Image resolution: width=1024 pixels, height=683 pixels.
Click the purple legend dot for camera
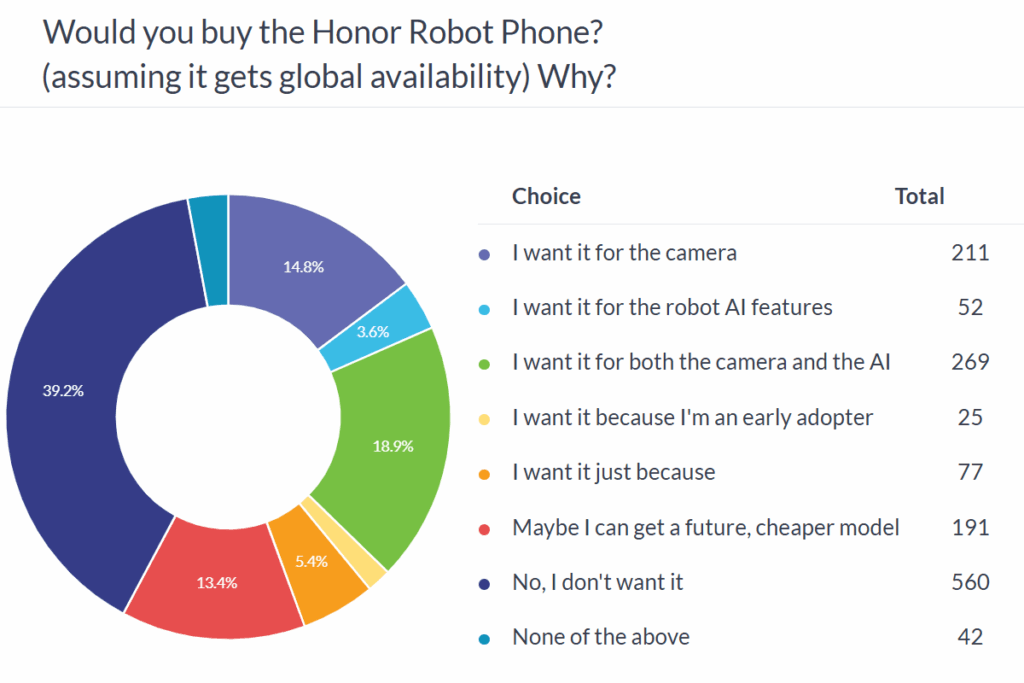click(485, 255)
